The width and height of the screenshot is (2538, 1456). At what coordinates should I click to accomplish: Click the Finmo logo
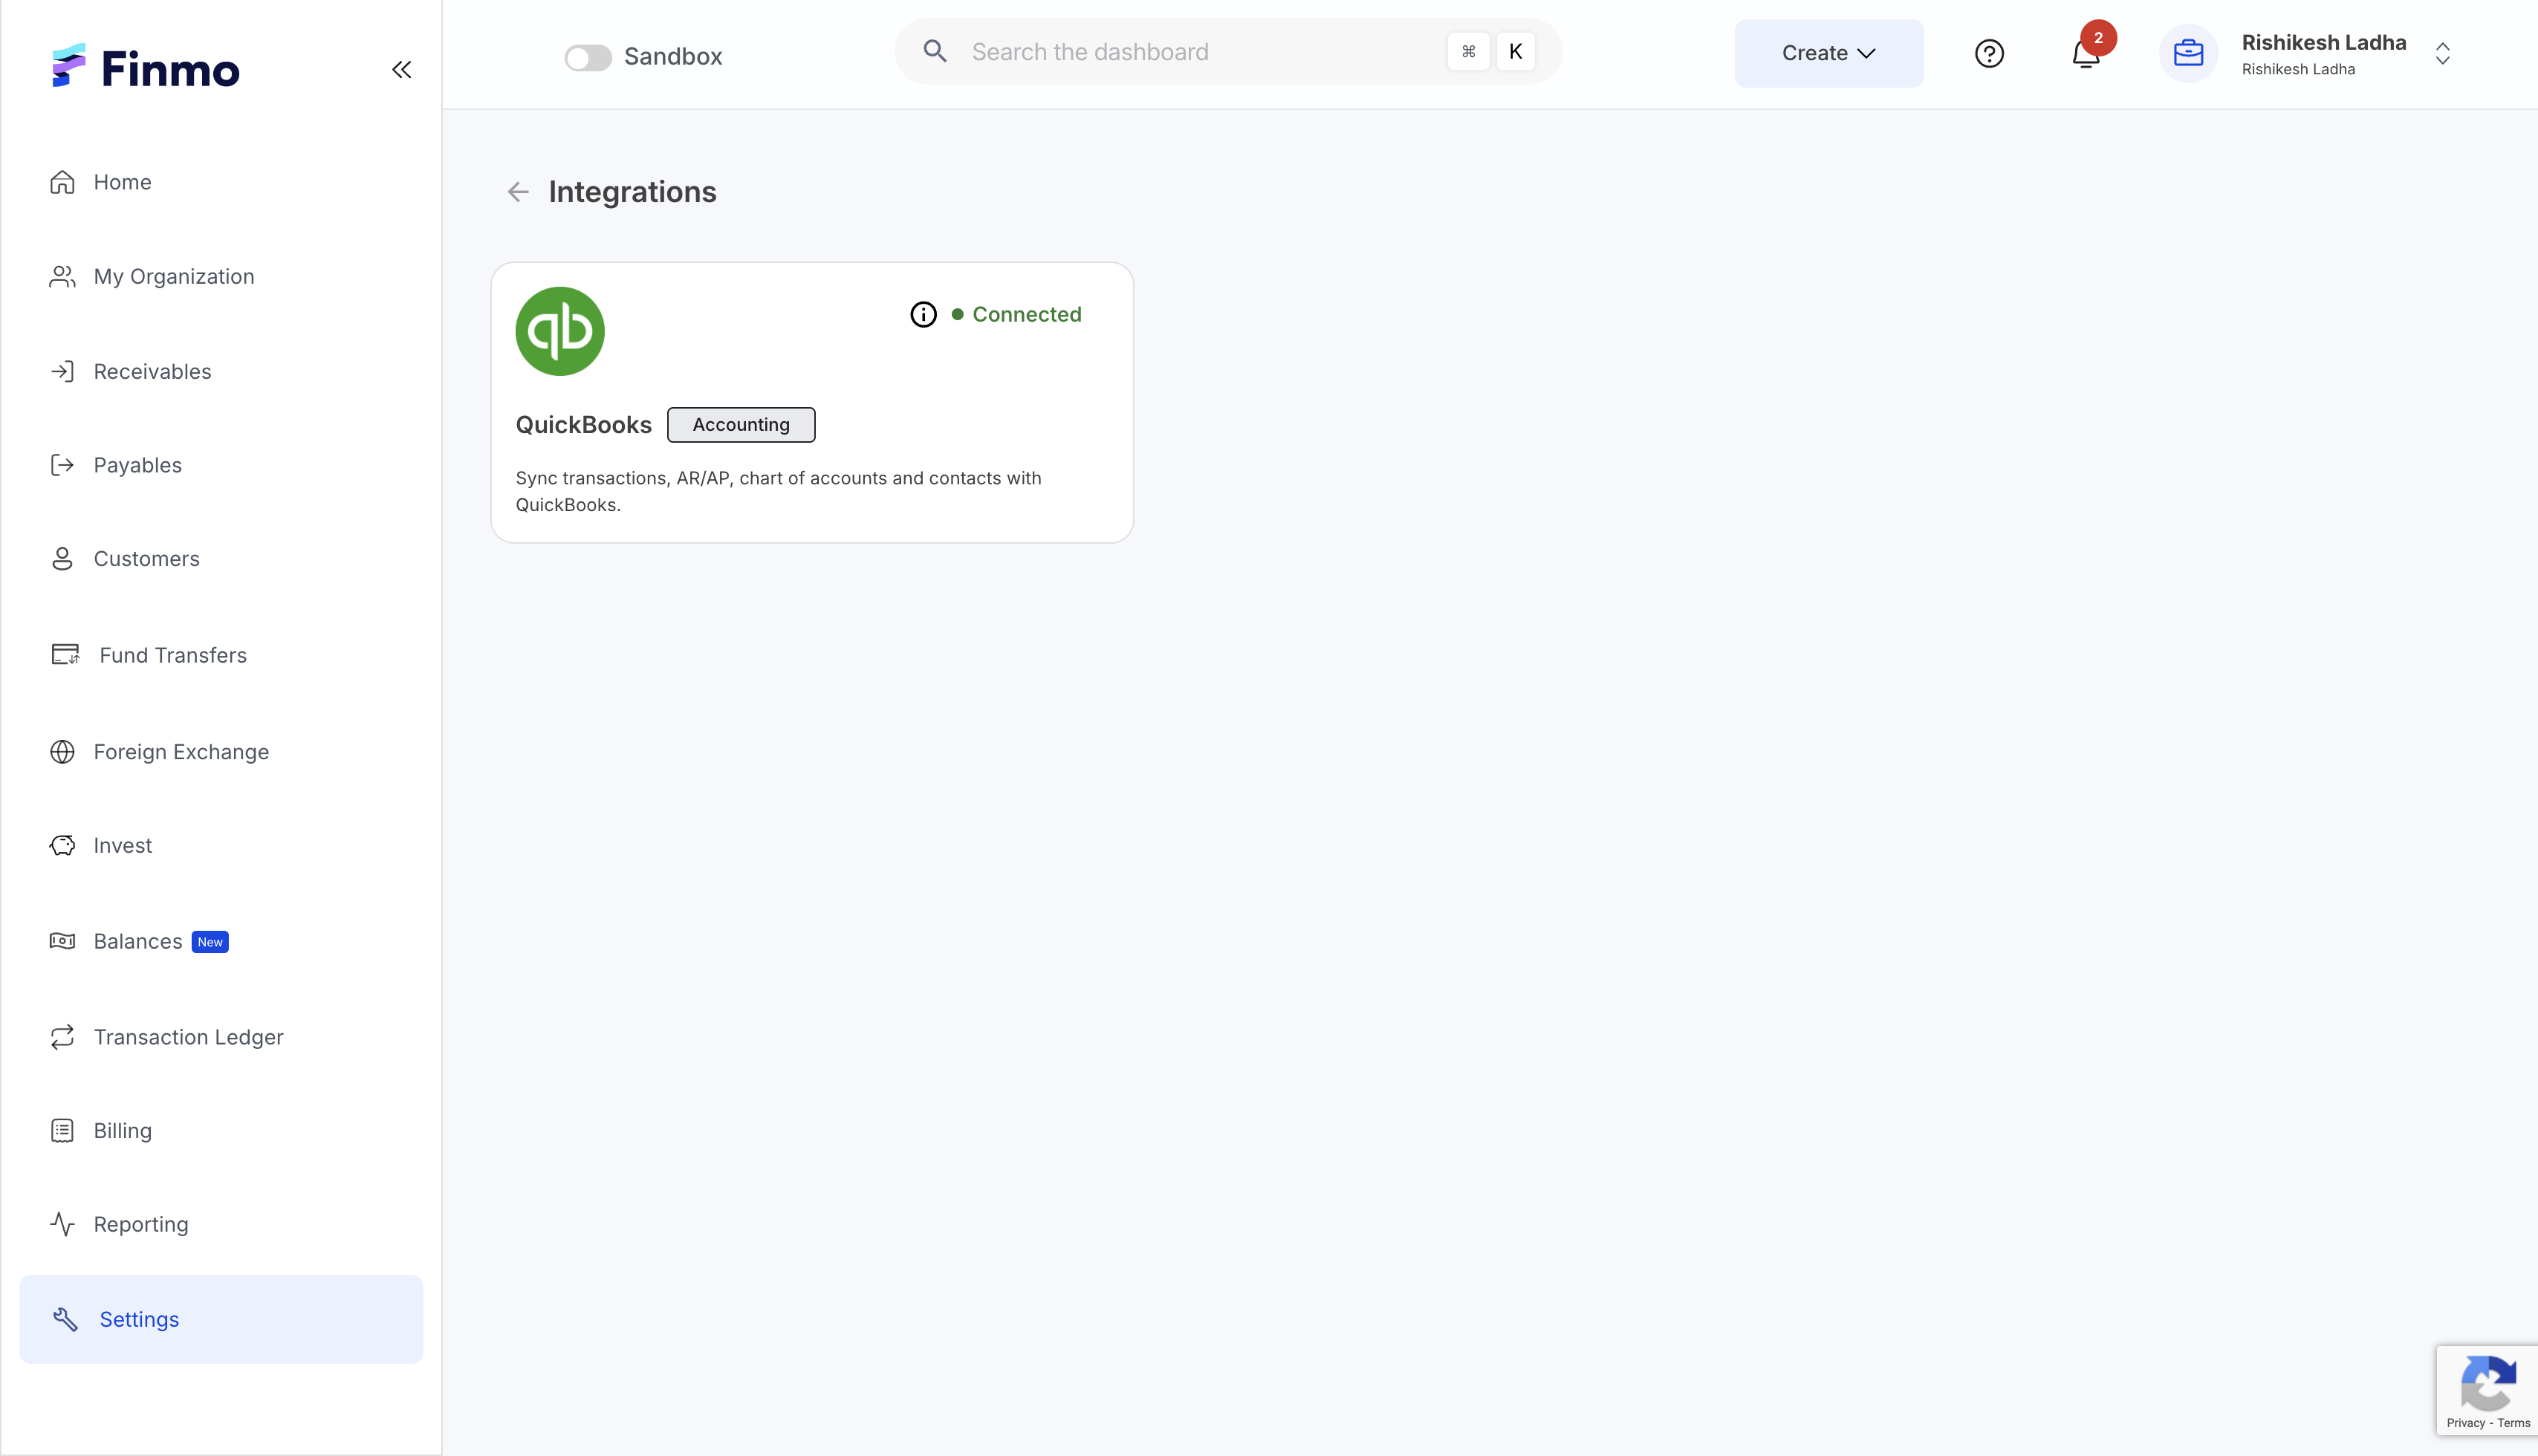point(146,68)
